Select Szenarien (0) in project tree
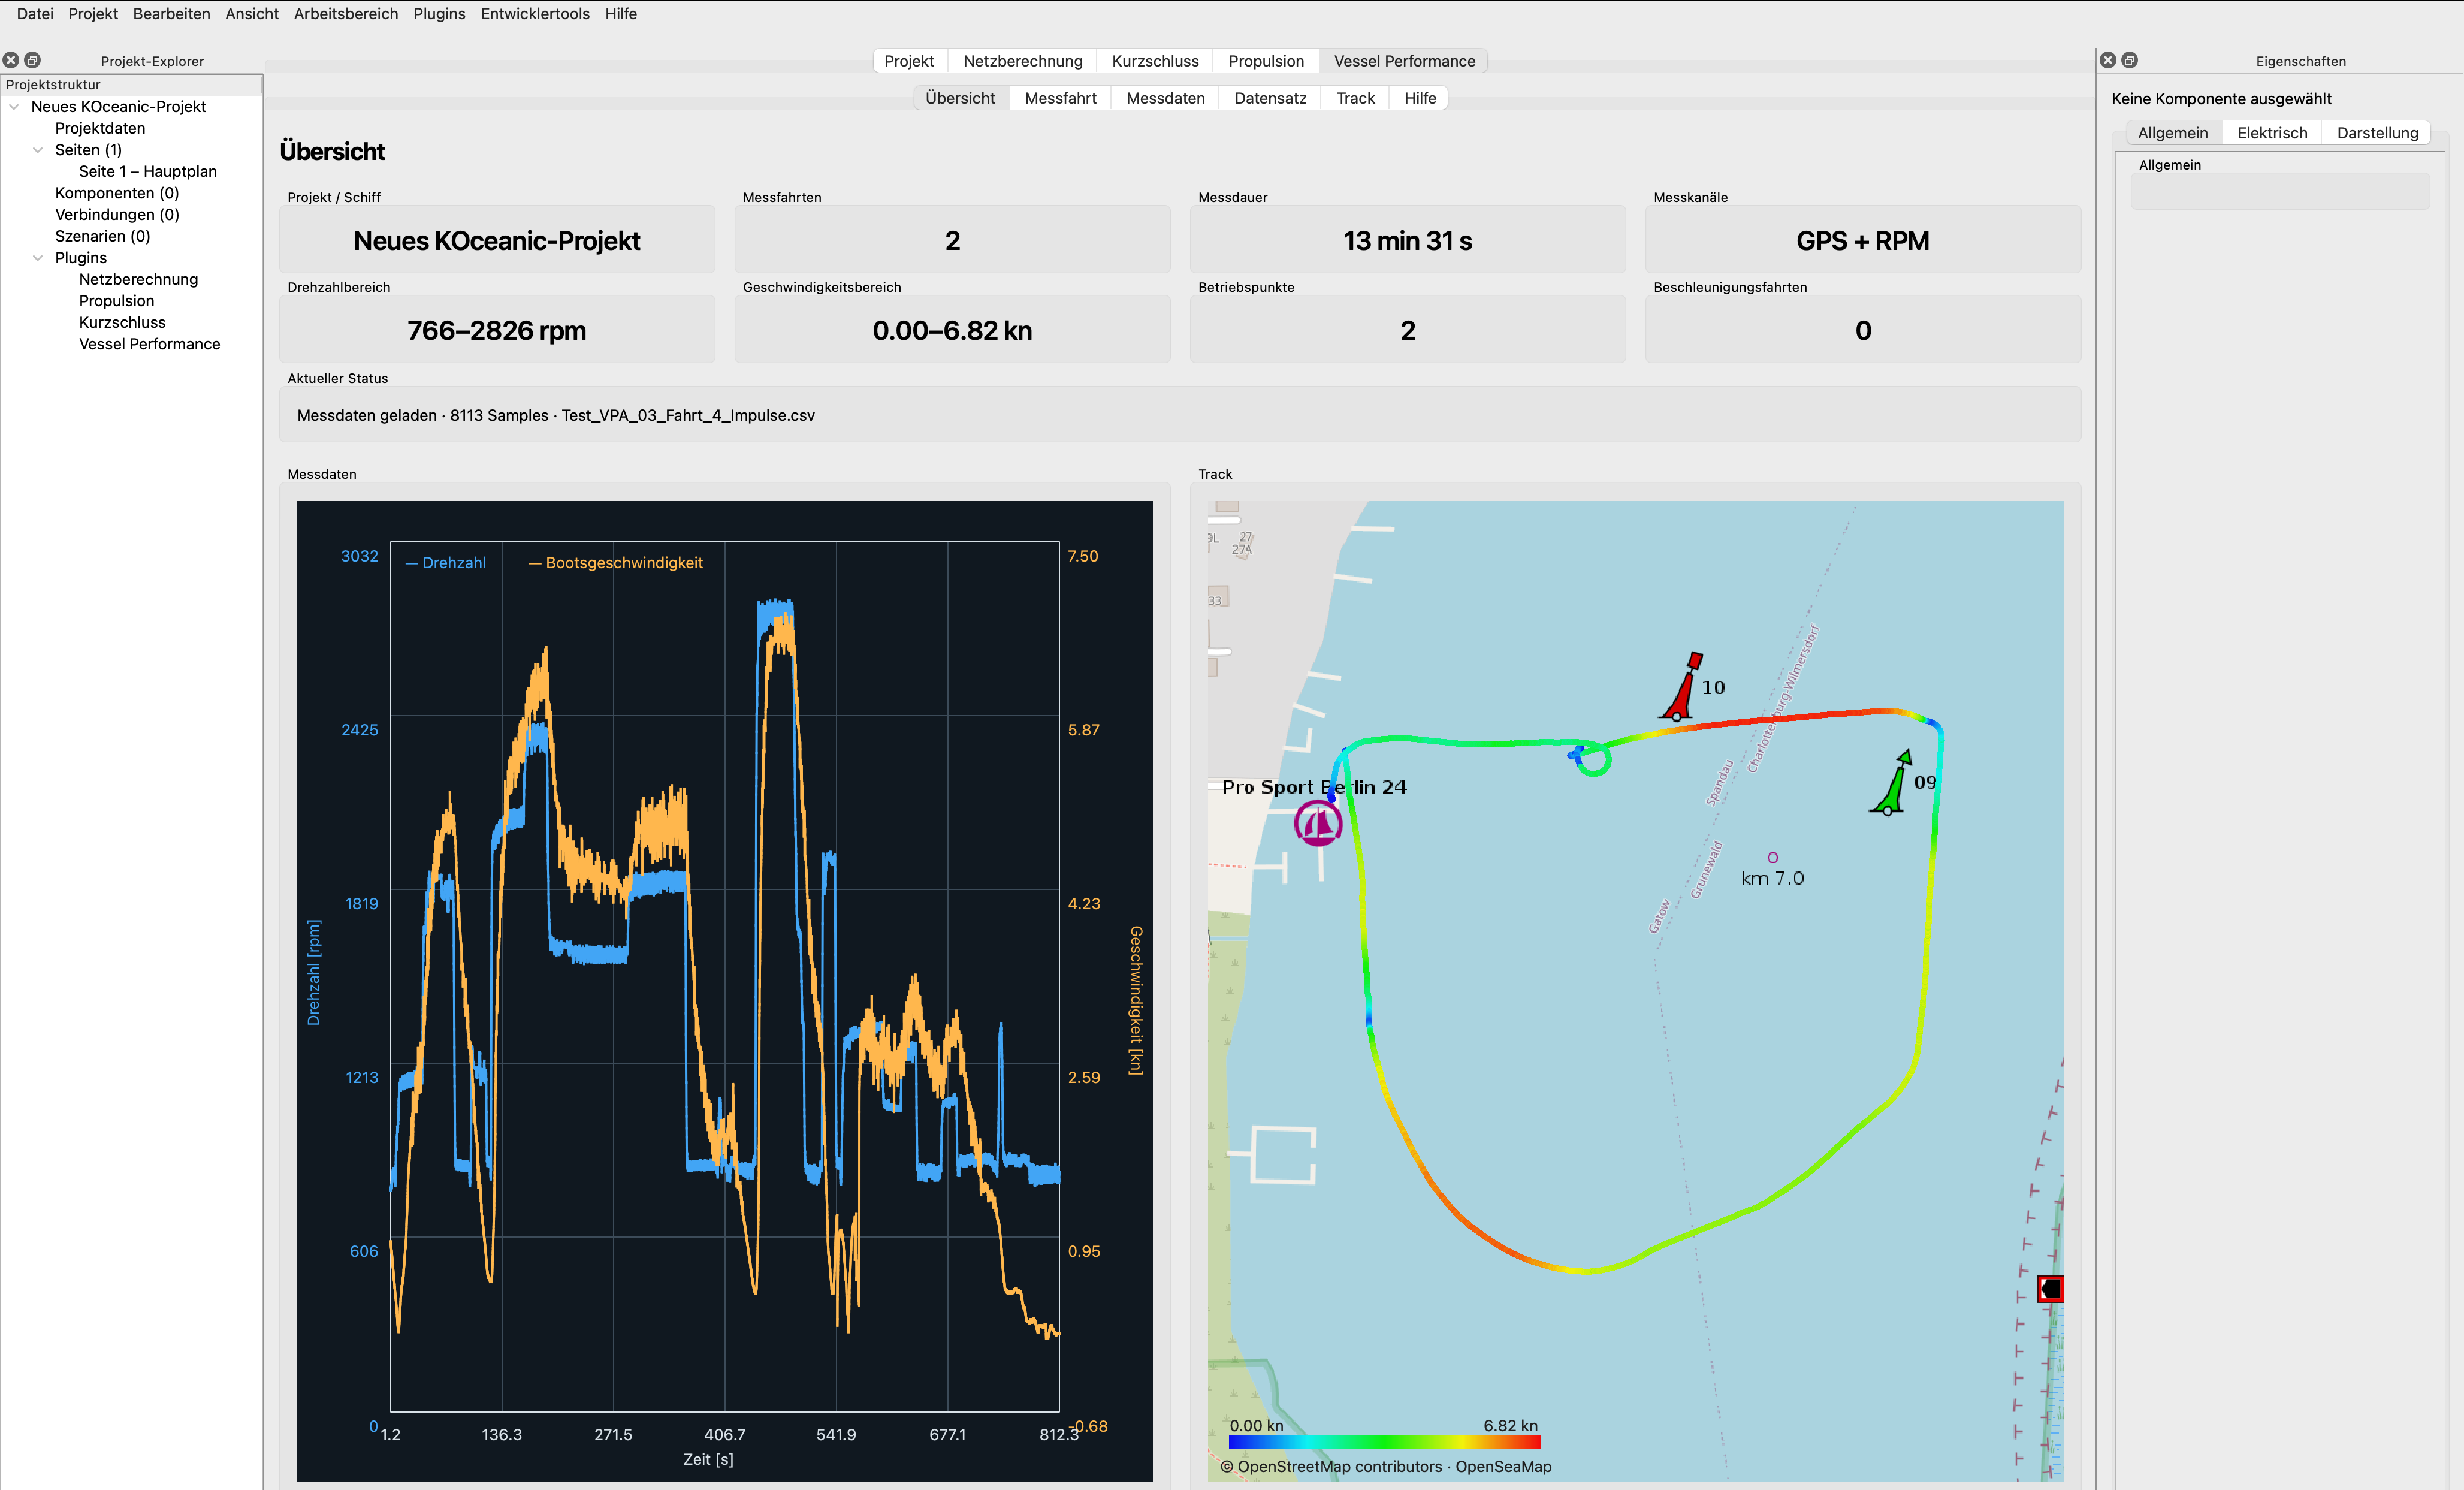This screenshot has width=2464, height=1490. (x=102, y=236)
